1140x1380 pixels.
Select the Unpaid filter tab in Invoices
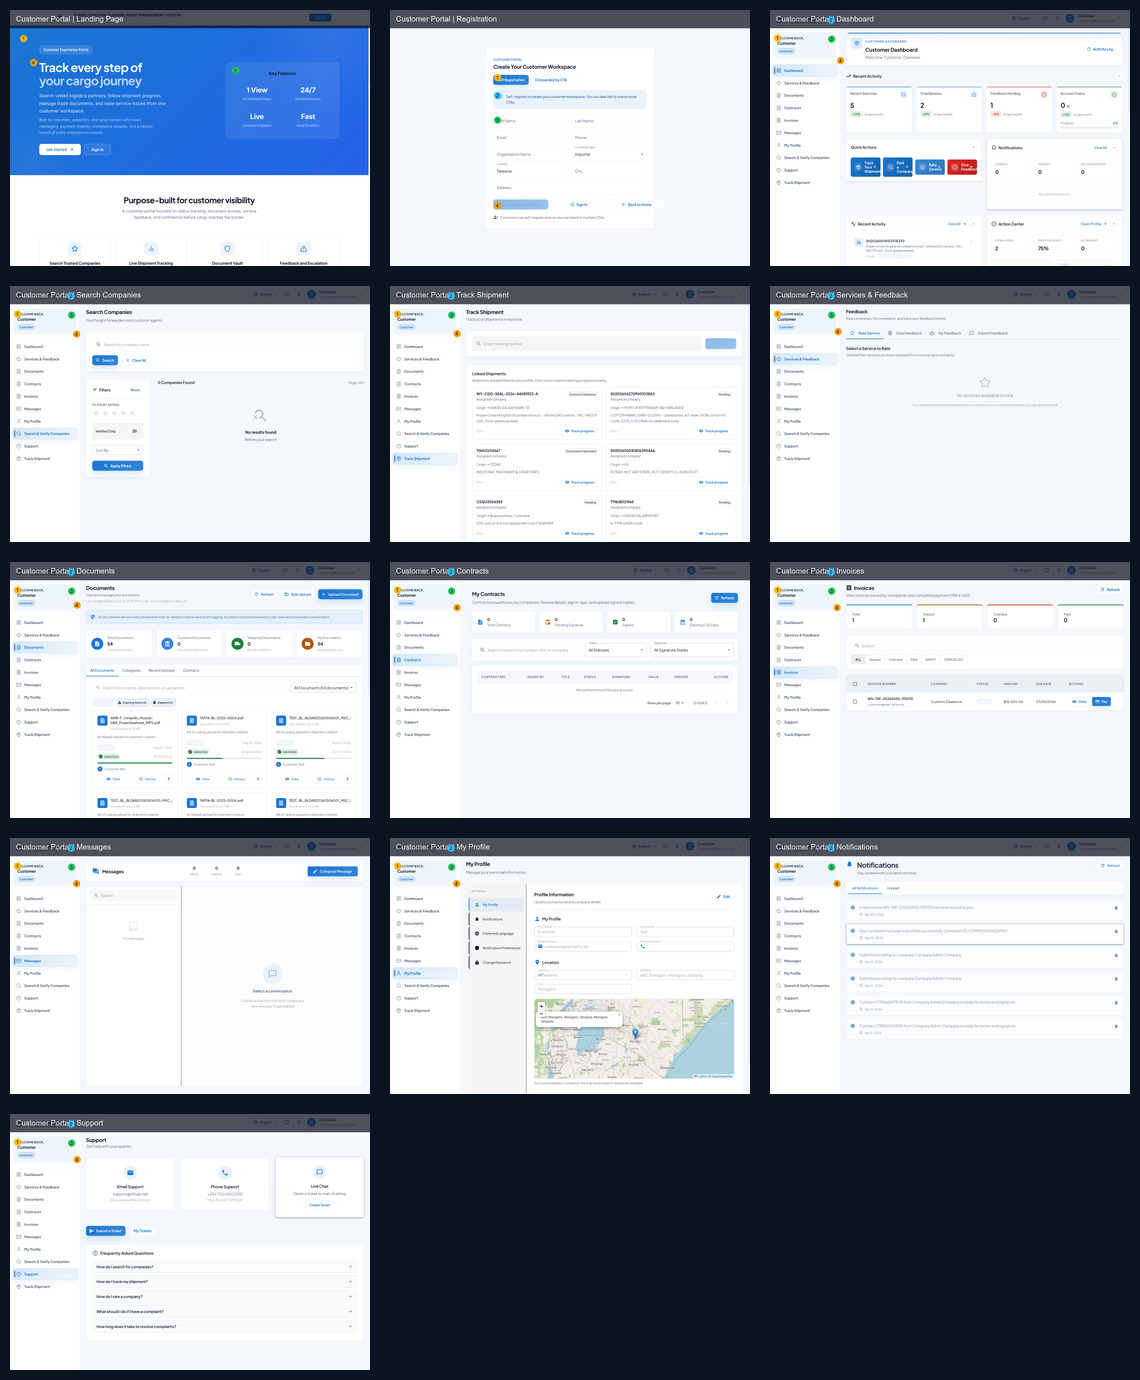(875, 659)
